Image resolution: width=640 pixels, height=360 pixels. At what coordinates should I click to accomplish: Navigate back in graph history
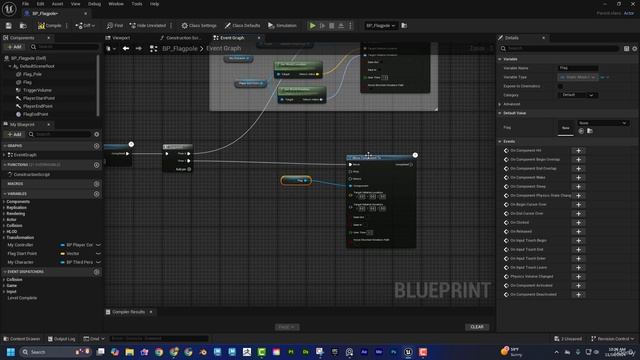[126, 49]
